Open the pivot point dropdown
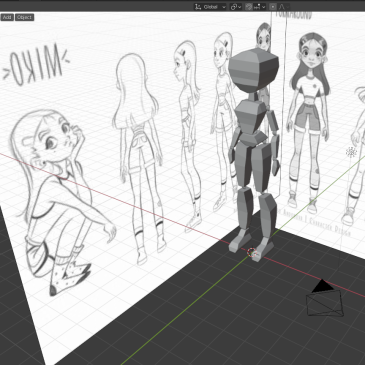This screenshot has height=365, width=365. [x=236, y=7]
